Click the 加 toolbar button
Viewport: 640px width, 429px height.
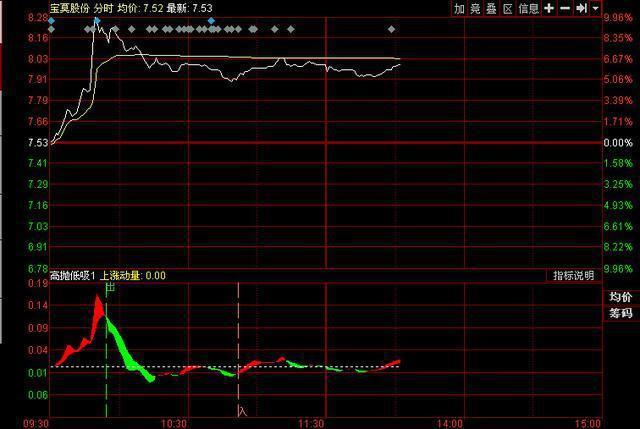point(459,8)
